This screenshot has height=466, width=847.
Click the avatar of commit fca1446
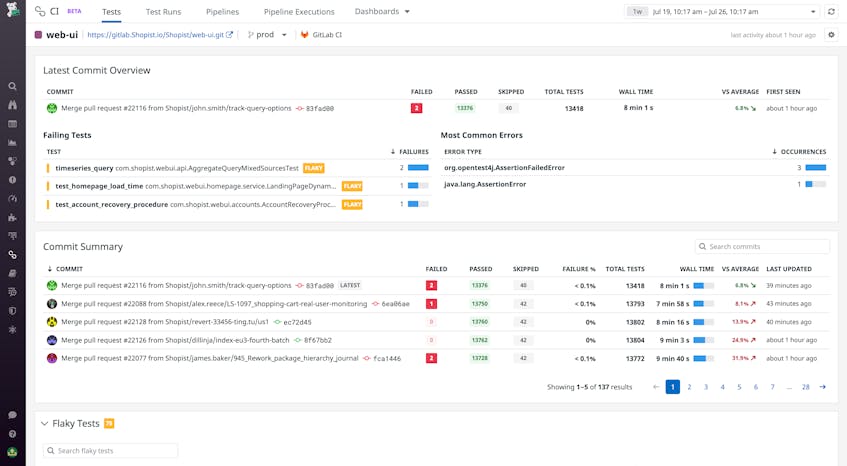[52, 358]
